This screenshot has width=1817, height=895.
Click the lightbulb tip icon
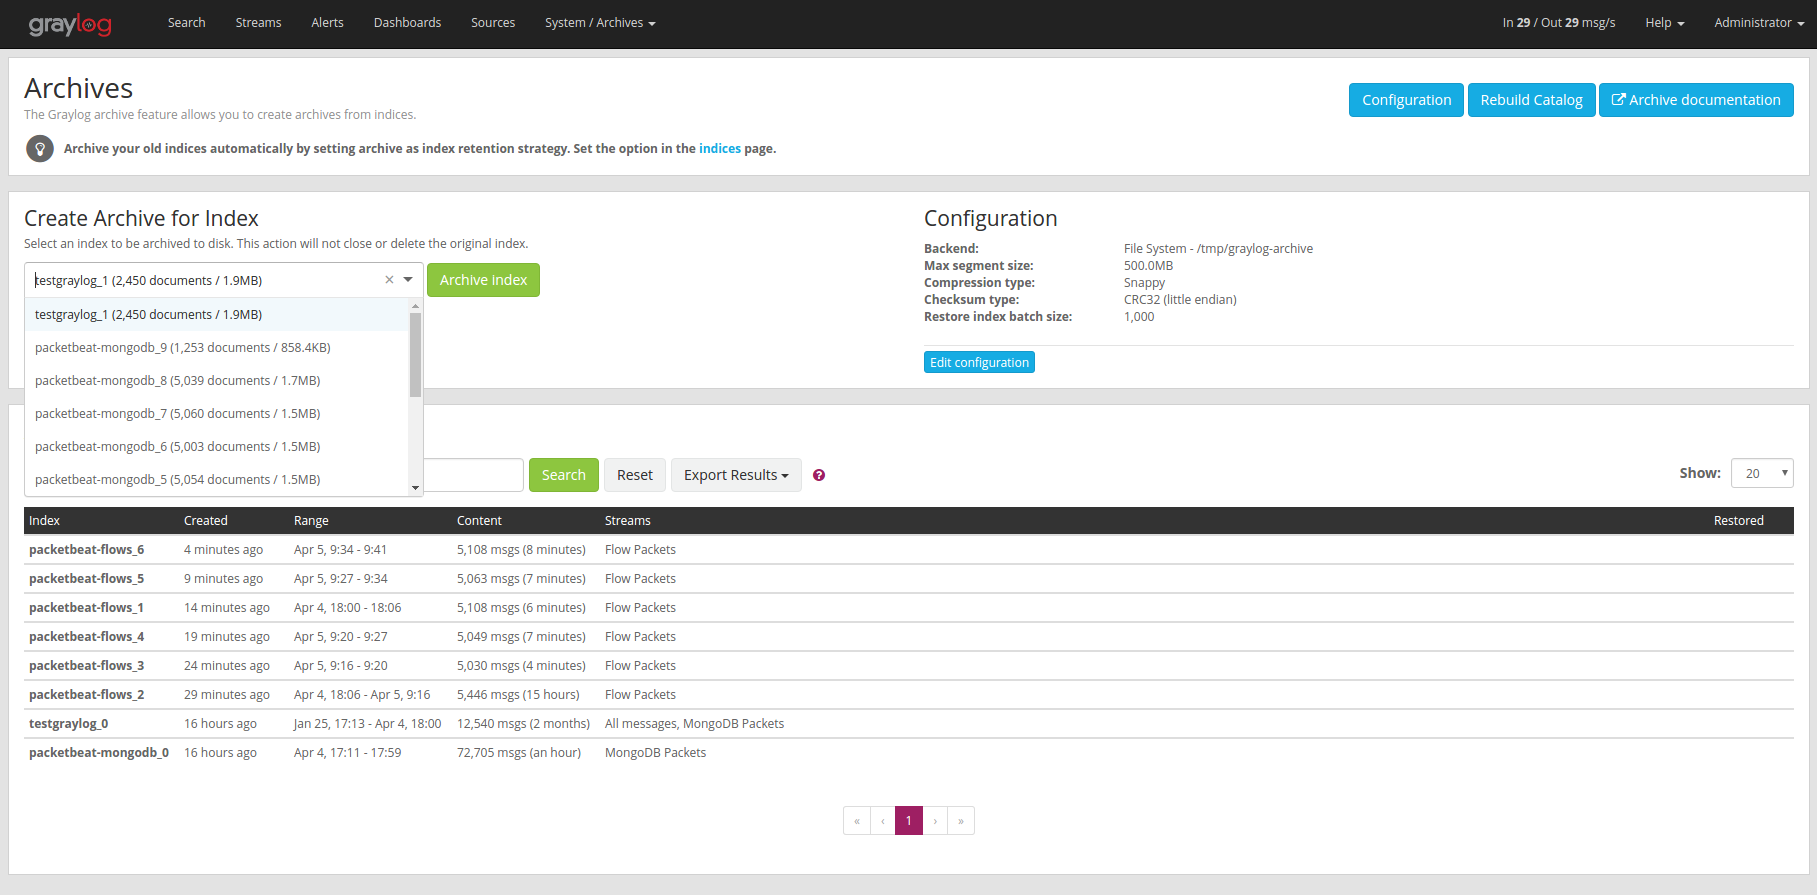(40, 149)
